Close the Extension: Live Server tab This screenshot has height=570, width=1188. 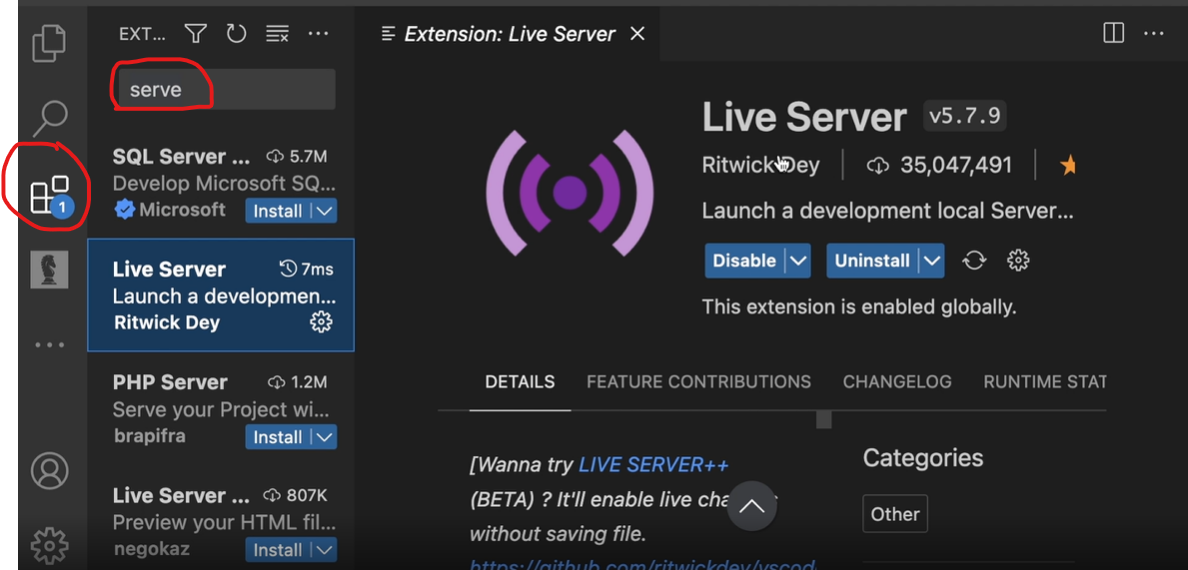pos(637,34)
